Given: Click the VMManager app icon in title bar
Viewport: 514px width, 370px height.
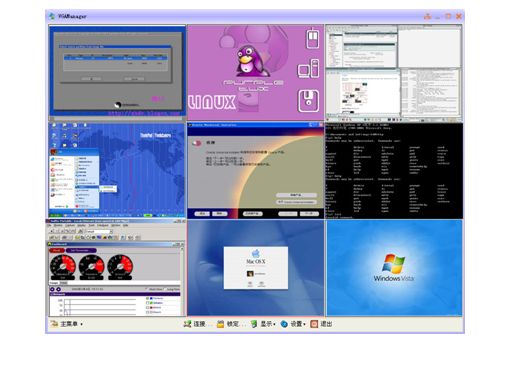Looking at the screenshot, I should [x=52, y=16].
